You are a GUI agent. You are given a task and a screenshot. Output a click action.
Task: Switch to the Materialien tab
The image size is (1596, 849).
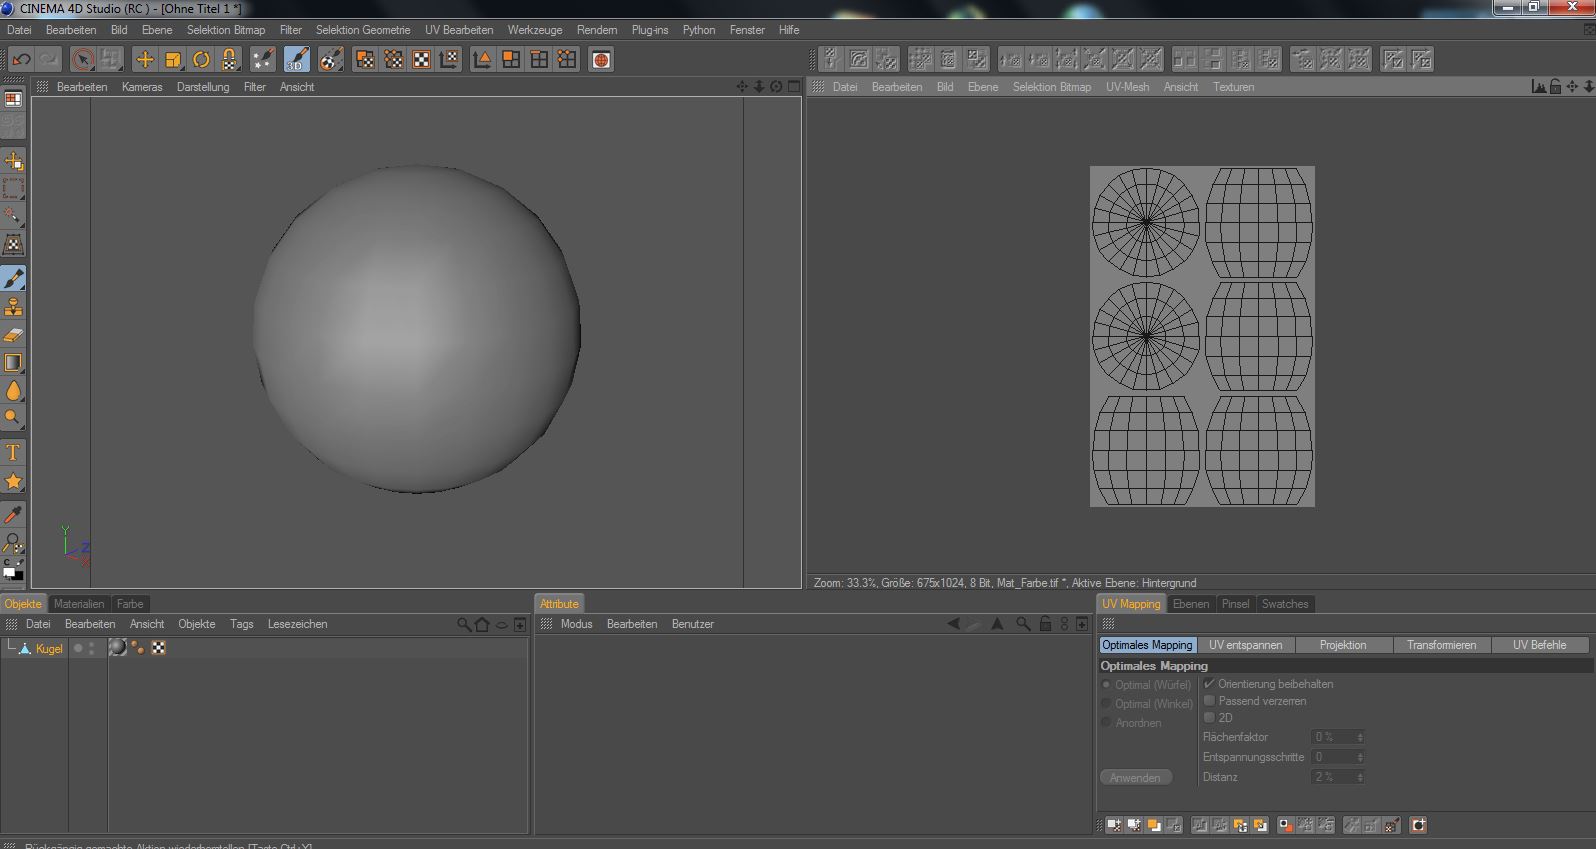(x=79, y=604)
